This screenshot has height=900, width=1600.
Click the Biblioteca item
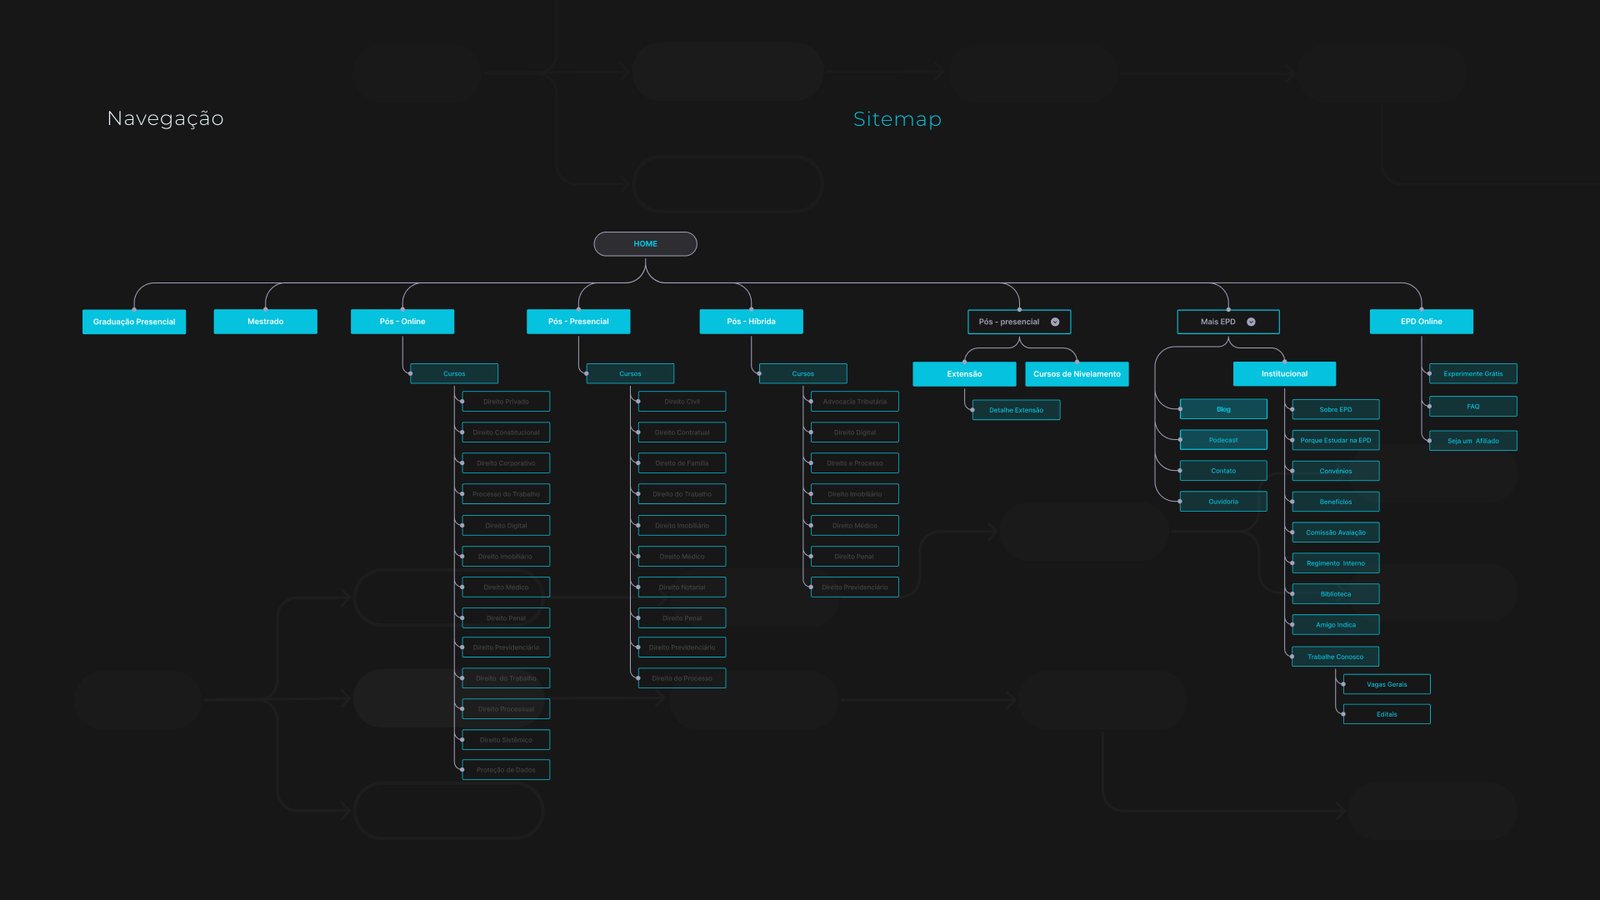click(1335, 594)
